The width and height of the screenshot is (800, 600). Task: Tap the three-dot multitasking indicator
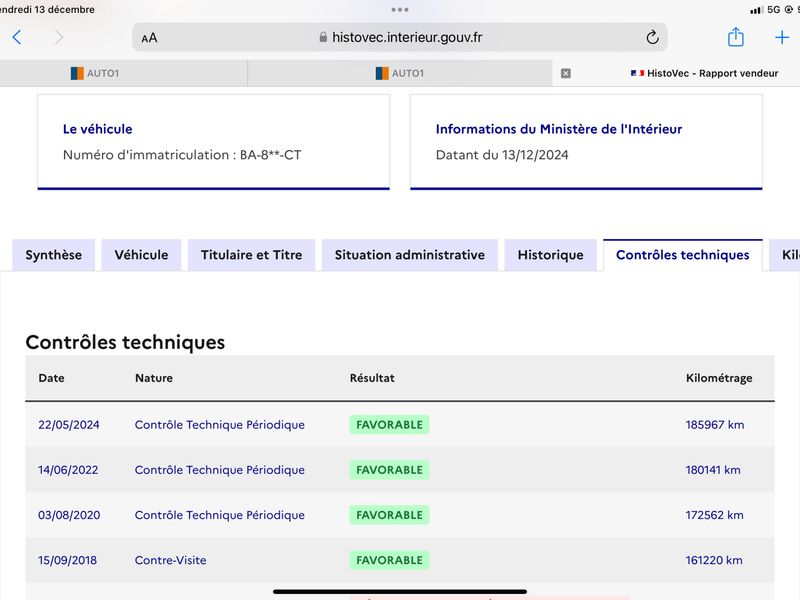[399, 10]
